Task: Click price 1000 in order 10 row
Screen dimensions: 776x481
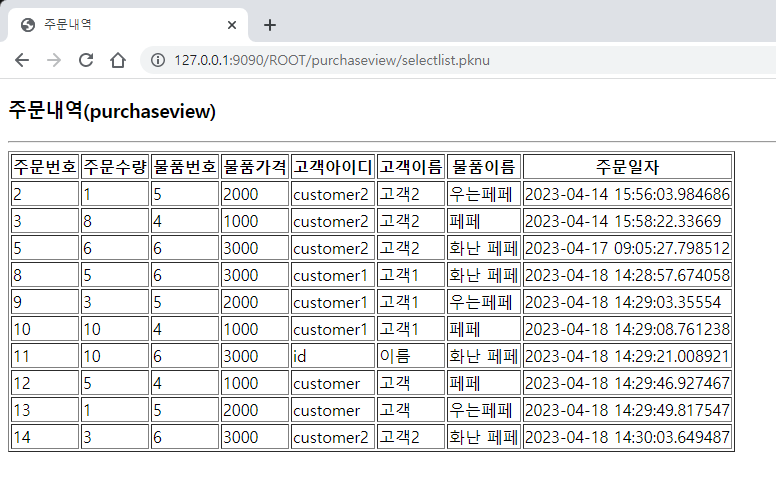Action: click(255, 329)
